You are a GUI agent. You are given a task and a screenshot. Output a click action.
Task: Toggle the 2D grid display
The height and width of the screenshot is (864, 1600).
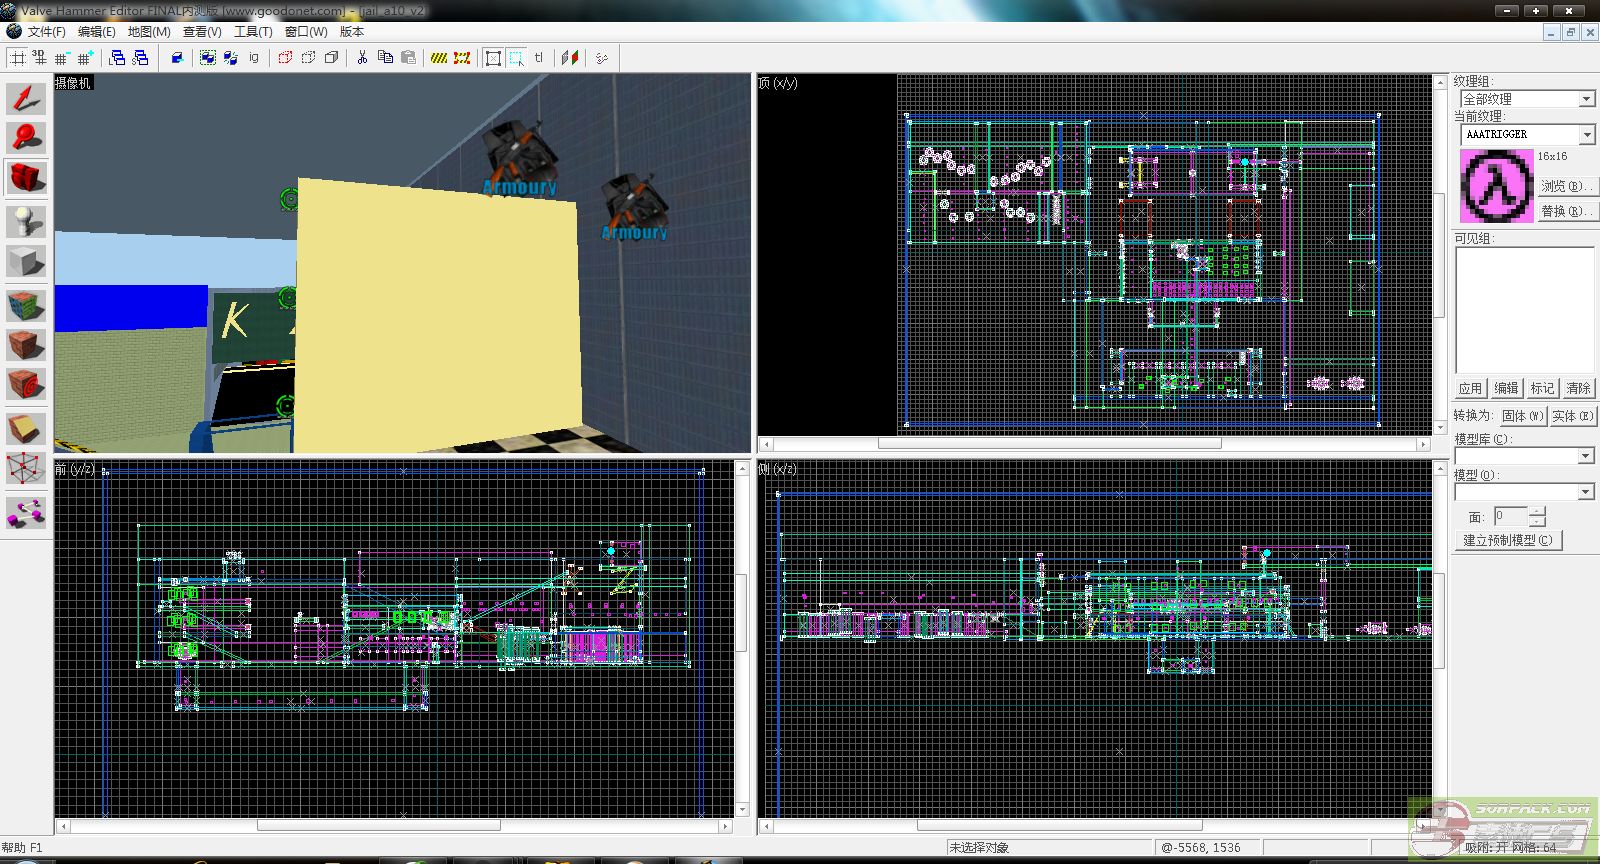(x=18, y=58)
